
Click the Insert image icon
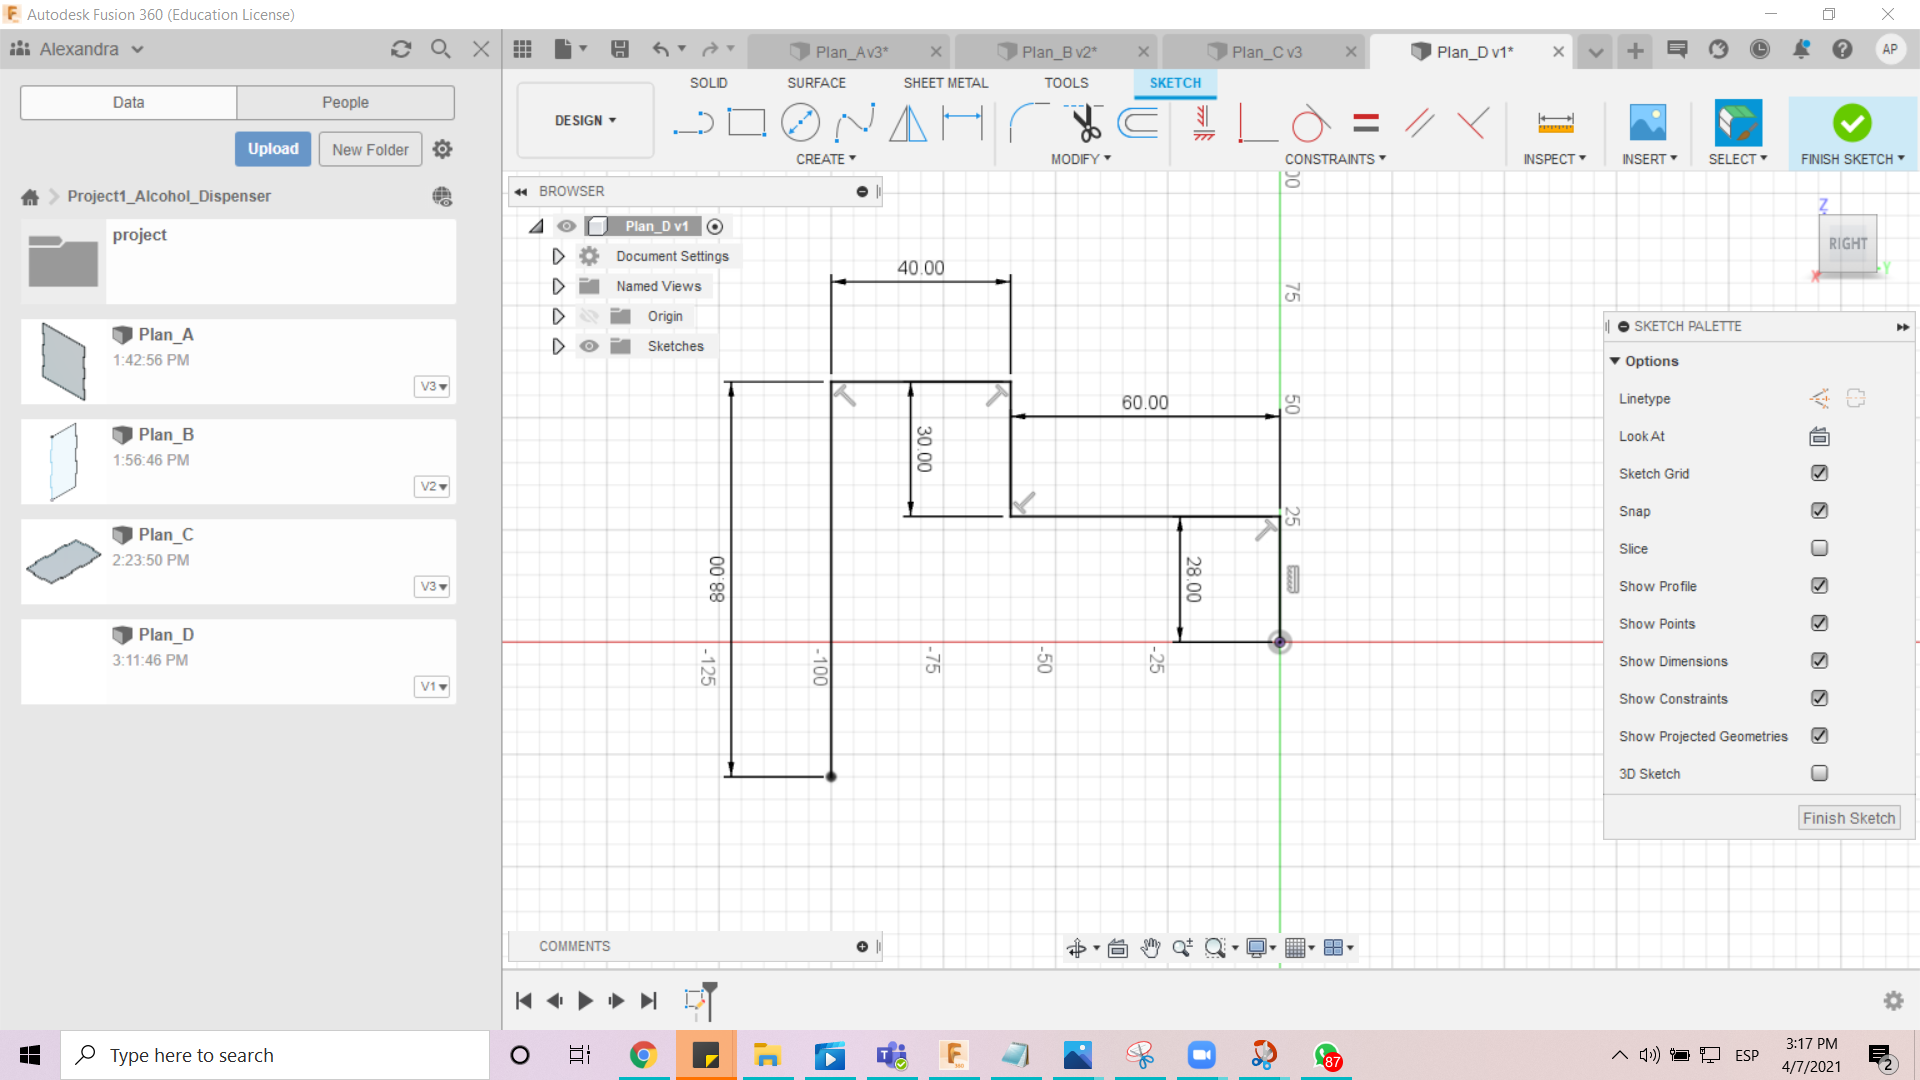point(1648,123)
